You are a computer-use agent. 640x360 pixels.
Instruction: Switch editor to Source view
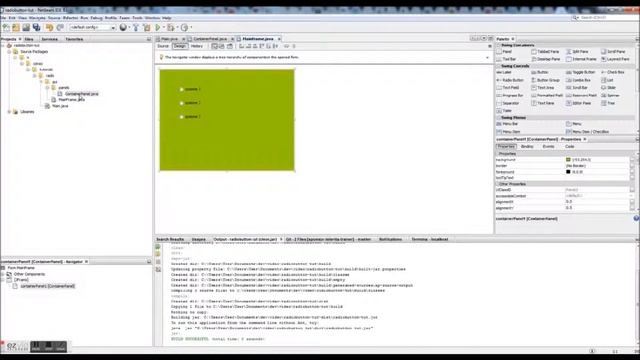pyautogui.click(x=163, y=47)
